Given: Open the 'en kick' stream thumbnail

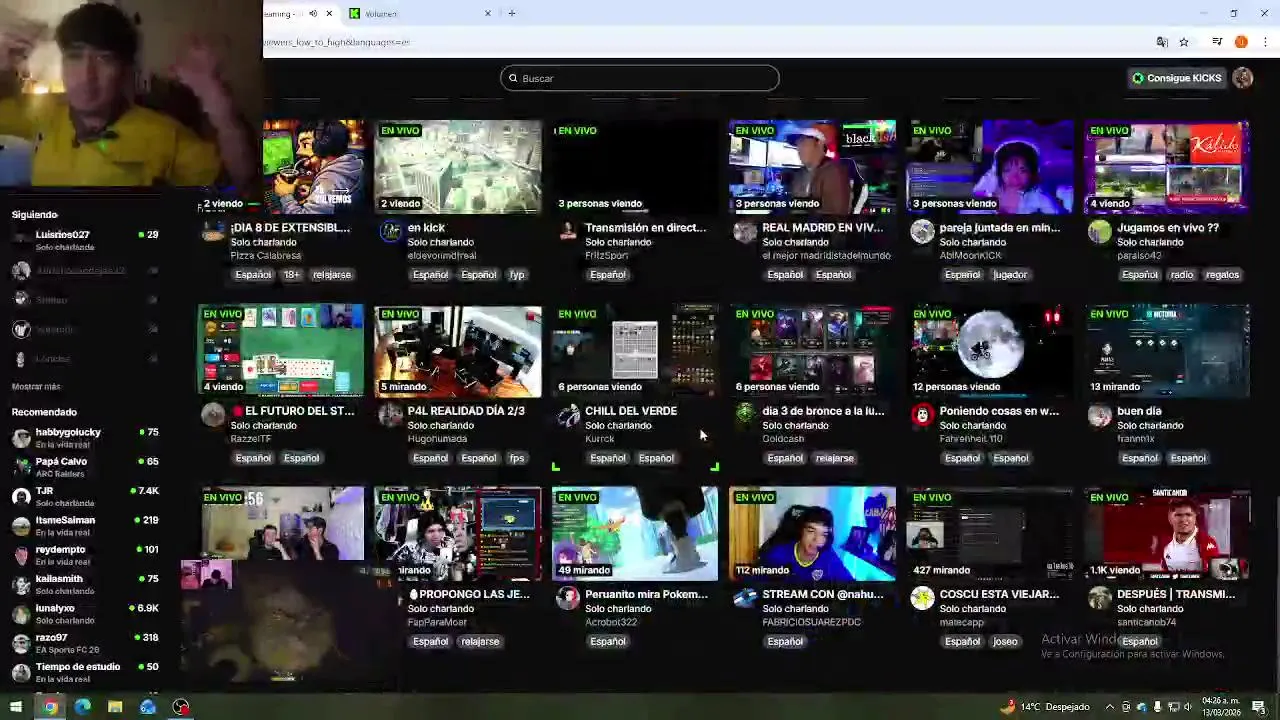Looking at the screenshot, I should coord(458,167).
